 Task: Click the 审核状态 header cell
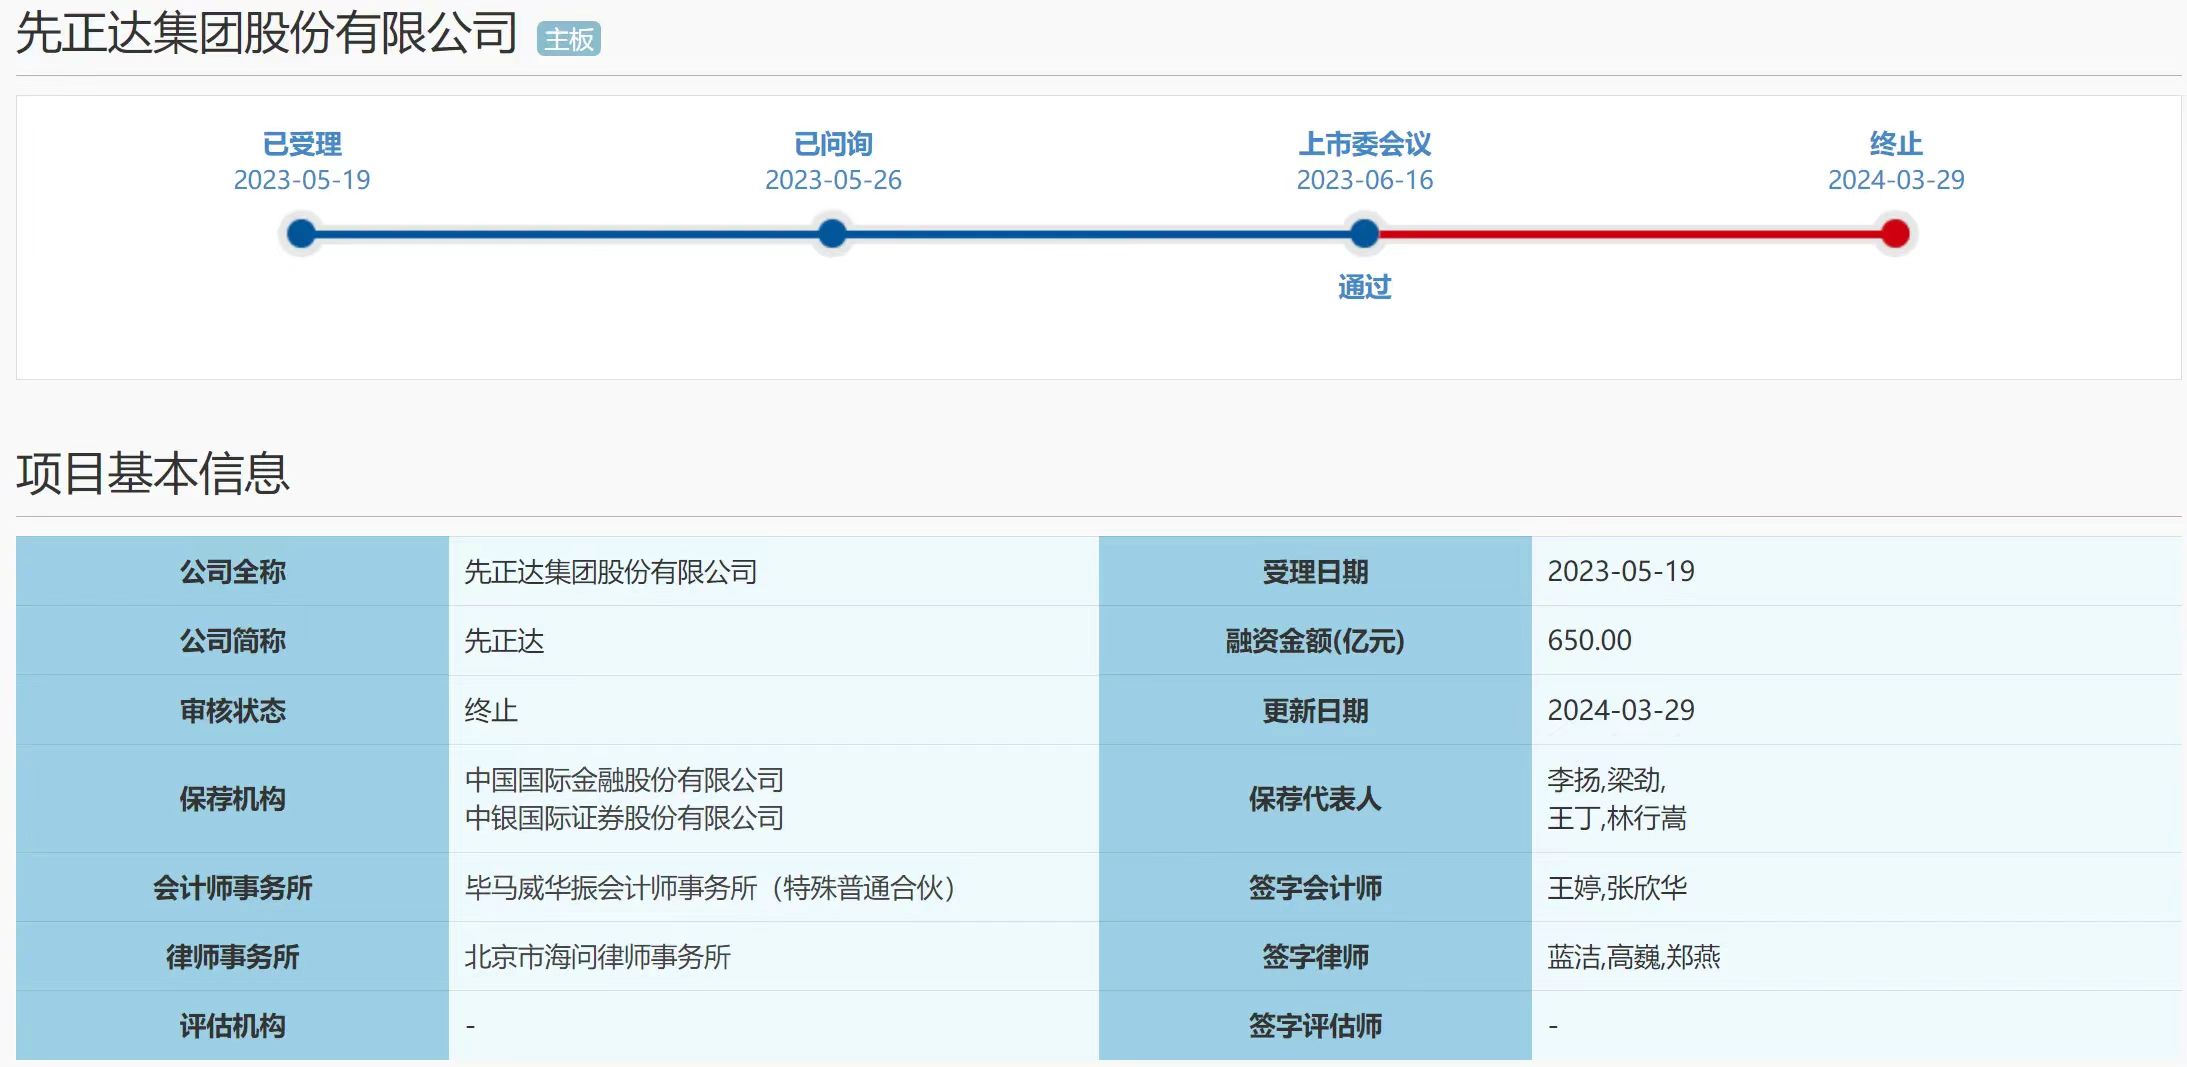pos(232,710)
